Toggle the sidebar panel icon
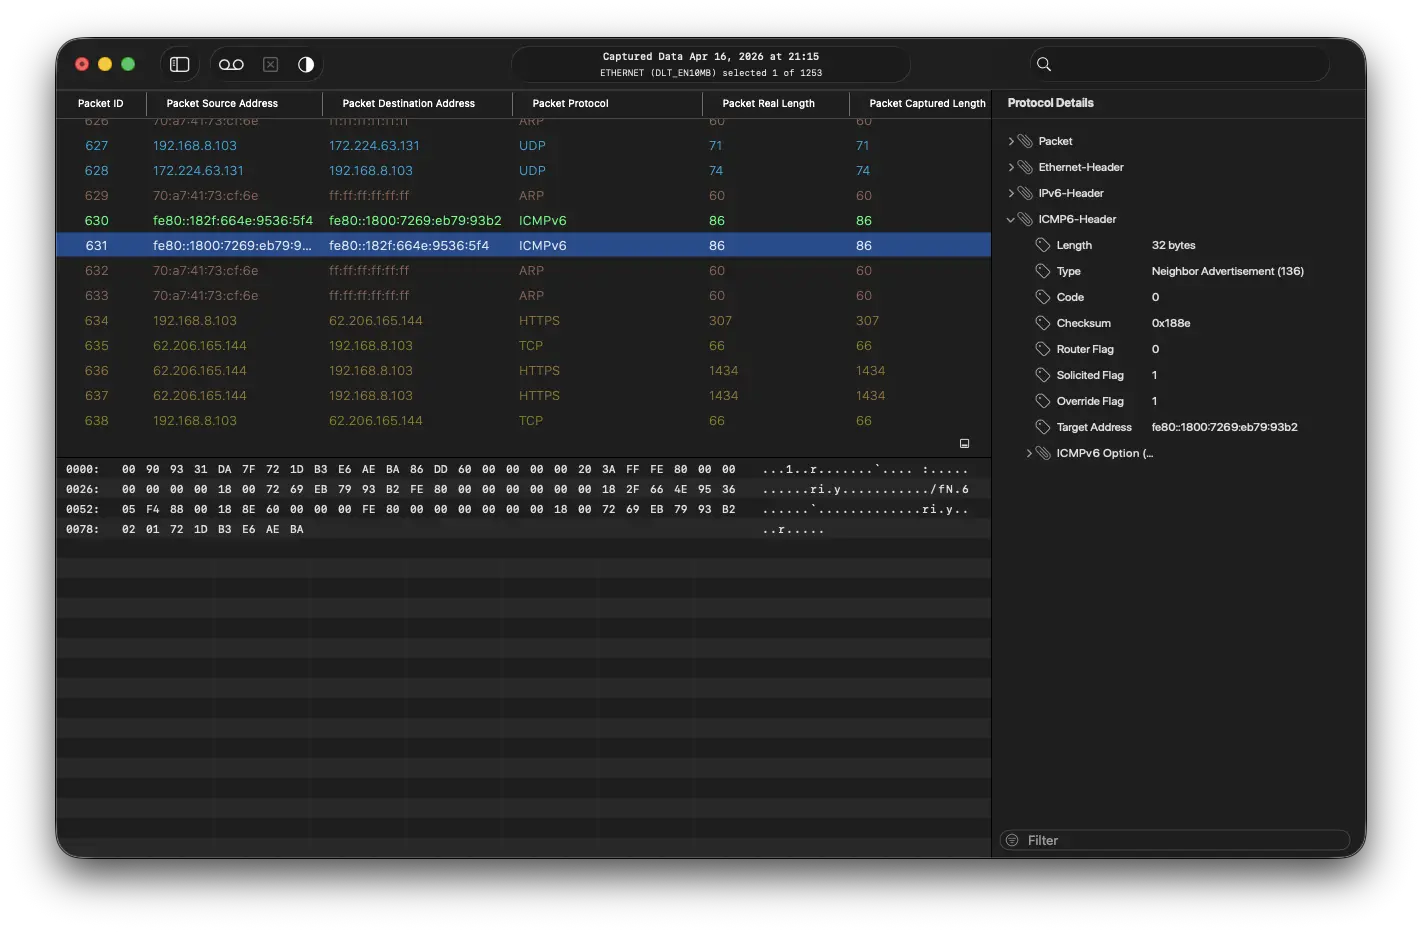This screenshot has width=1422, height=932. [x=179, y=63]
